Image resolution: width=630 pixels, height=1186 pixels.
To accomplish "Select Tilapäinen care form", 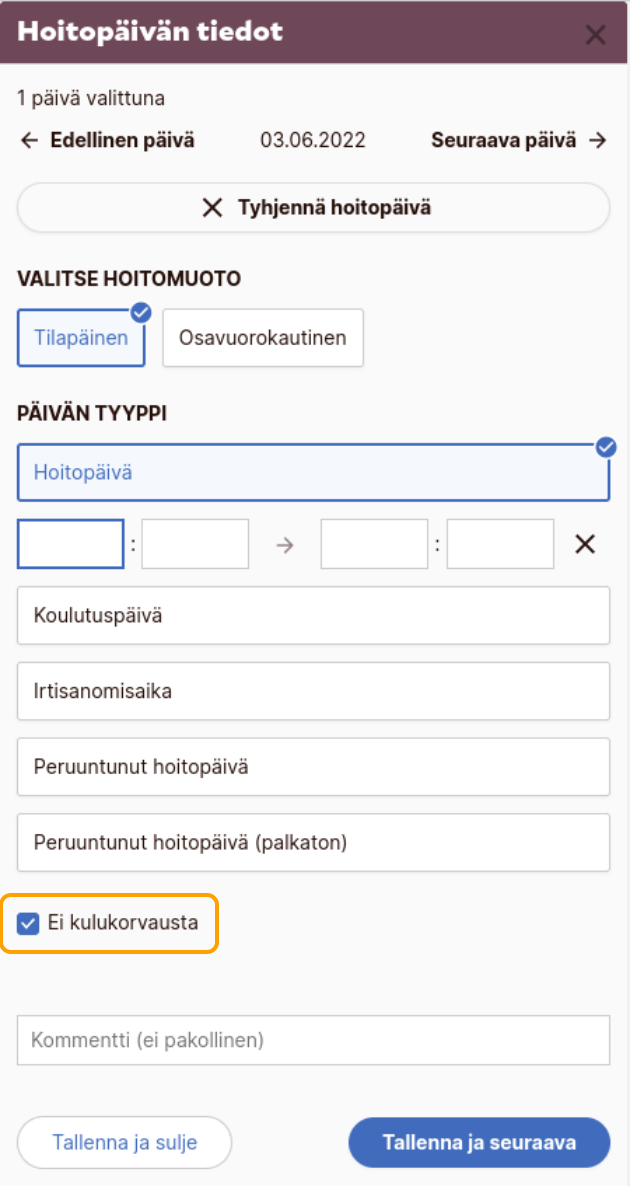I will (x=81, y=338).
